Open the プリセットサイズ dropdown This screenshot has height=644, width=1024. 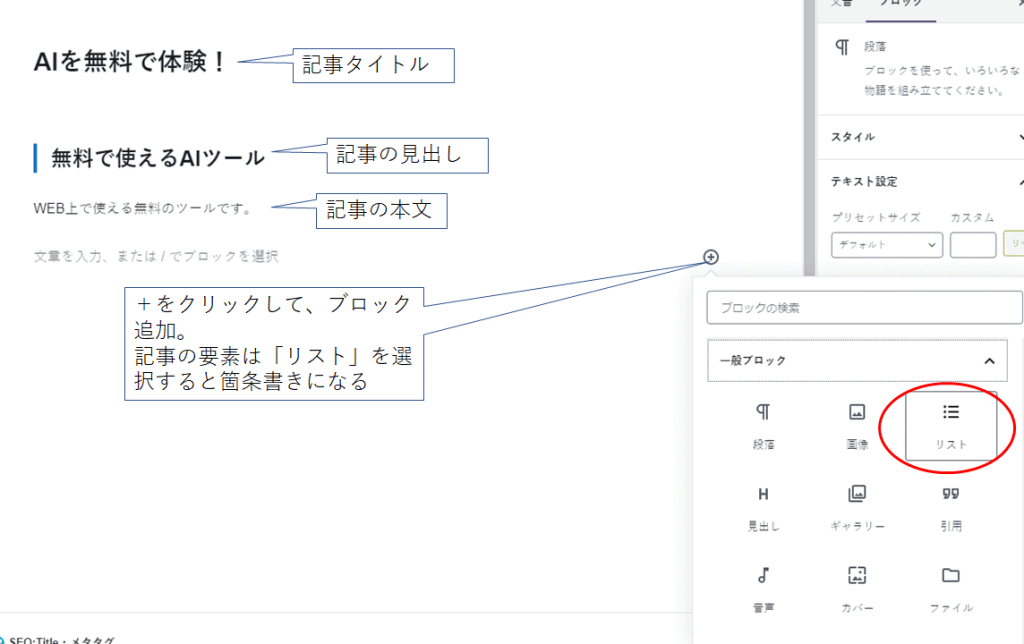[x=886, y=245]
